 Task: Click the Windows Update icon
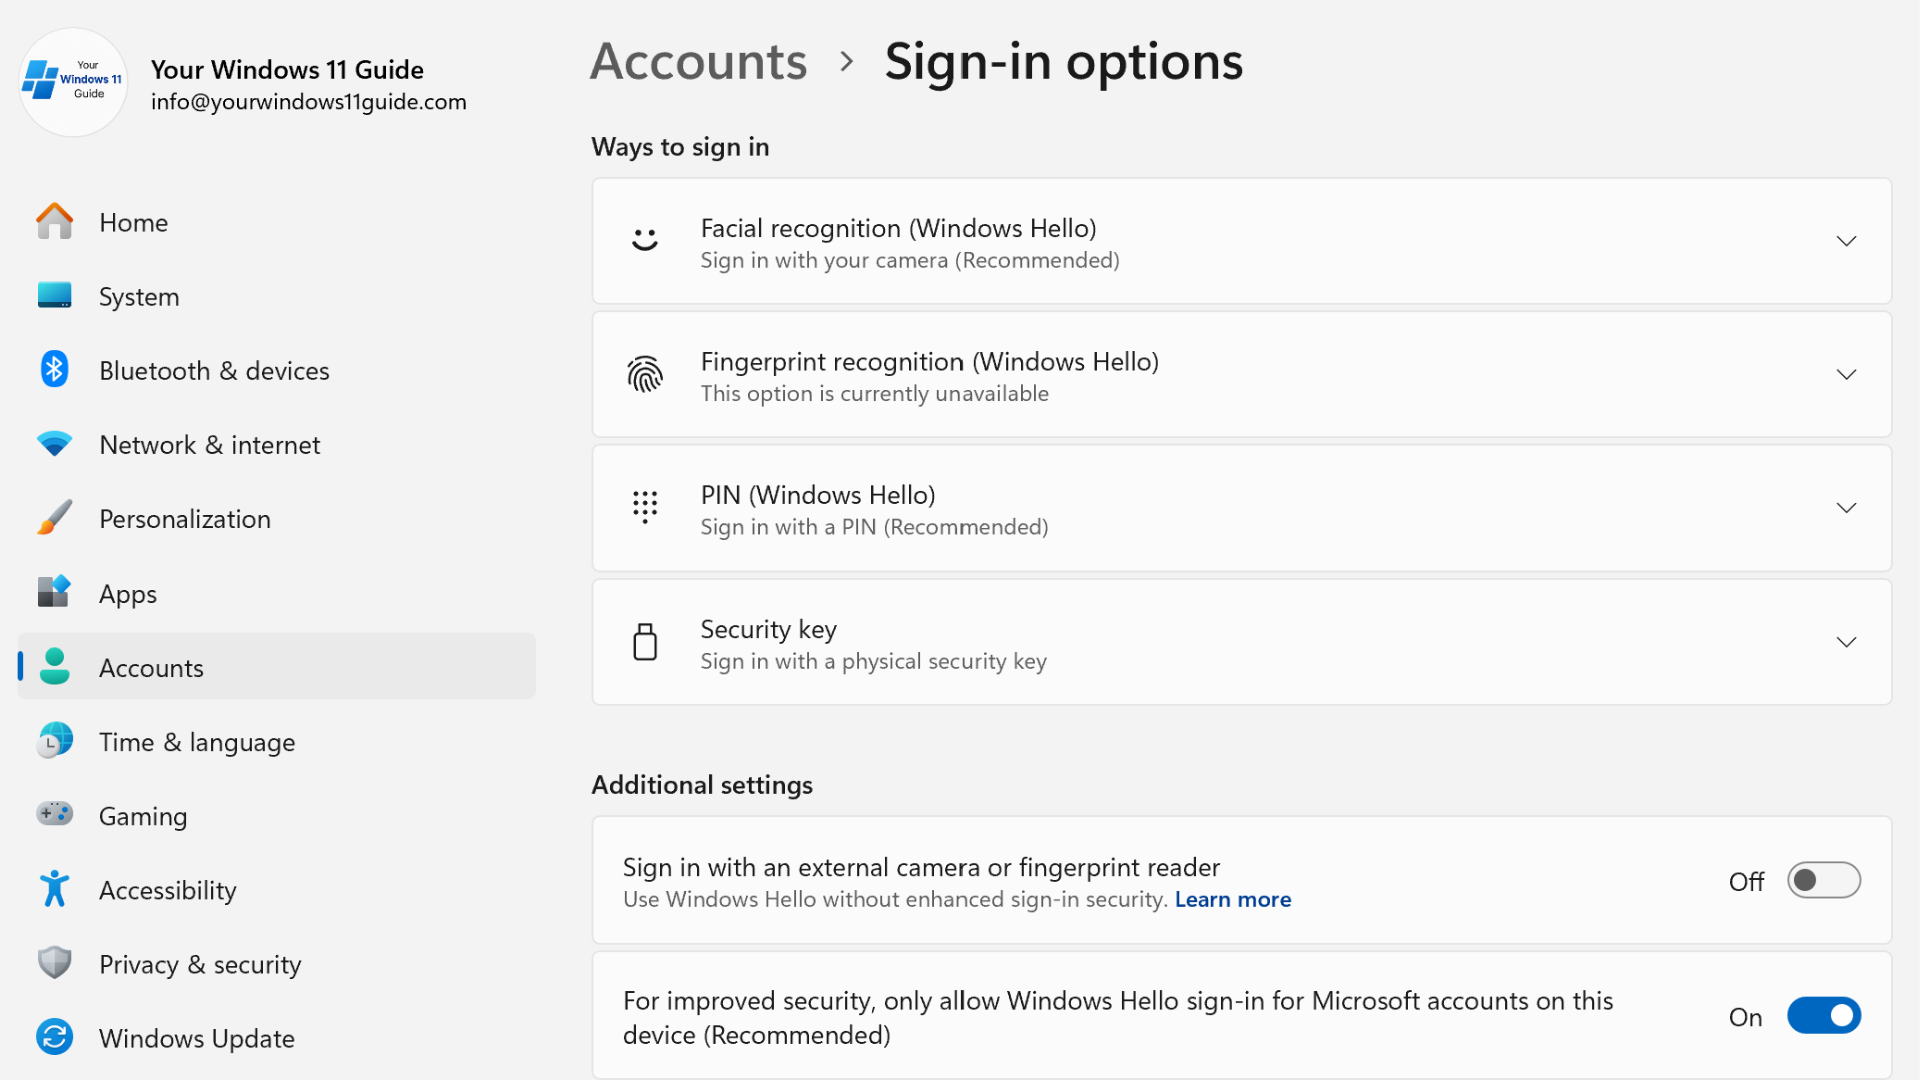tap(54, 1037)
